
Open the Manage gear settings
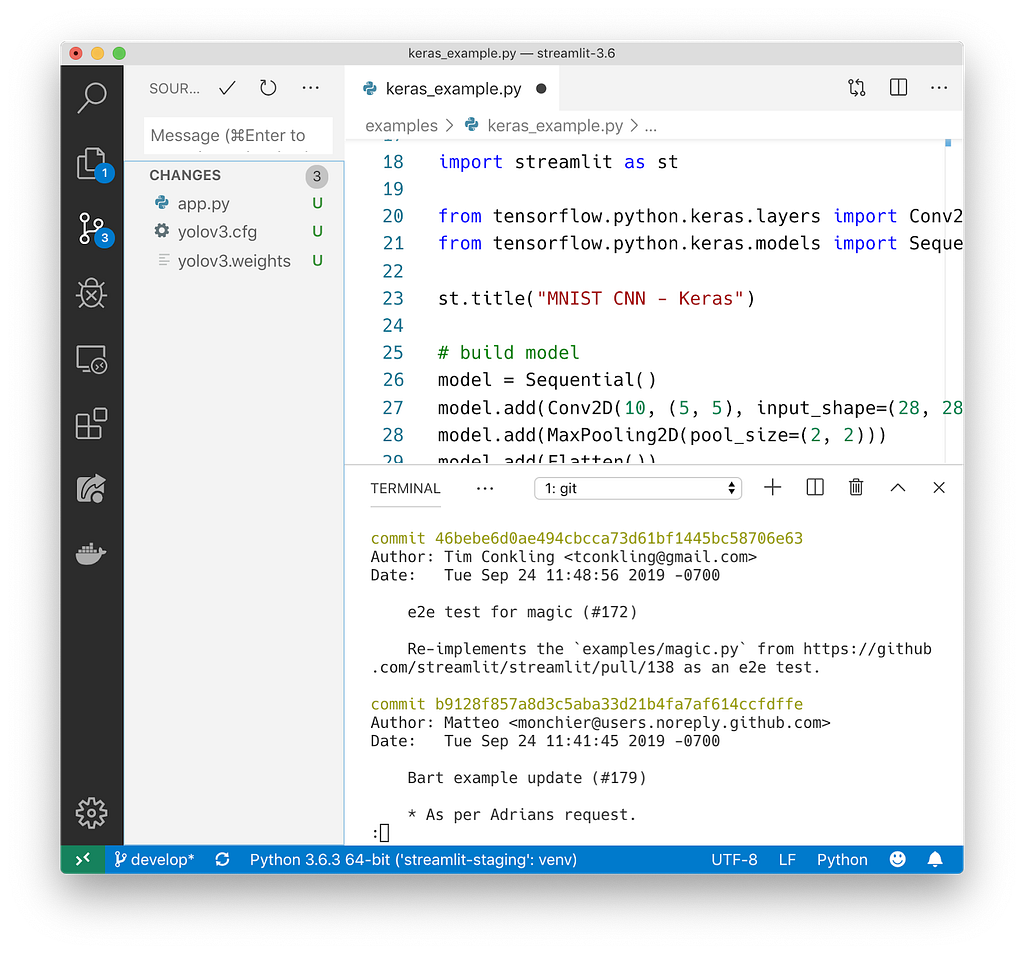click(x=91, y=813)
